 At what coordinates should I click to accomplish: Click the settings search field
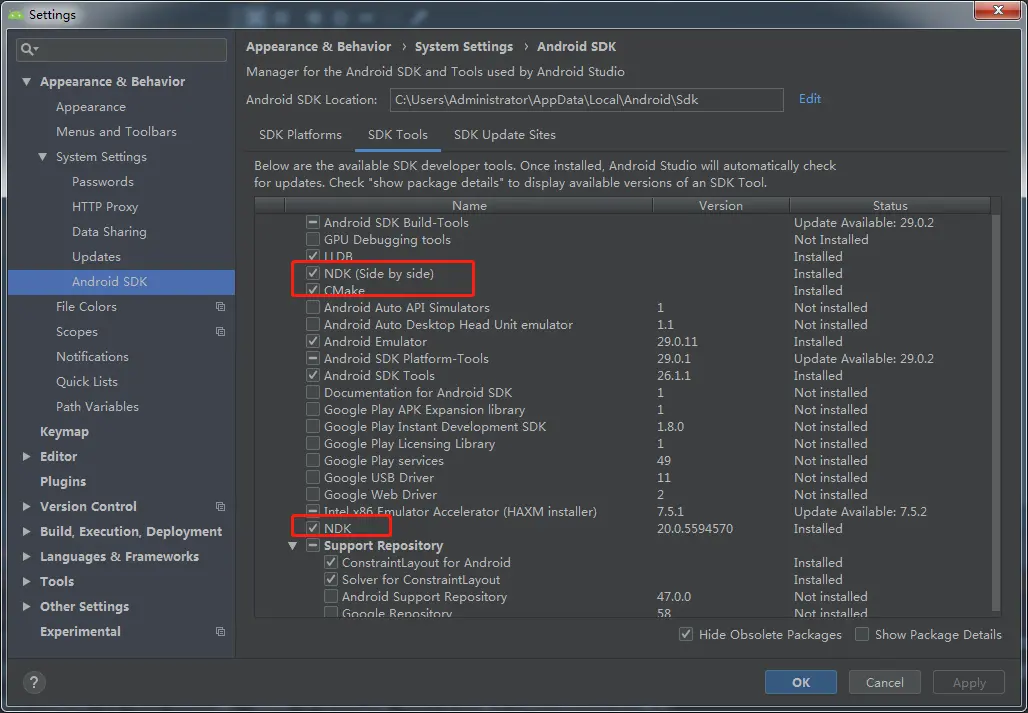pyautogui.click(x=121, y=50)
